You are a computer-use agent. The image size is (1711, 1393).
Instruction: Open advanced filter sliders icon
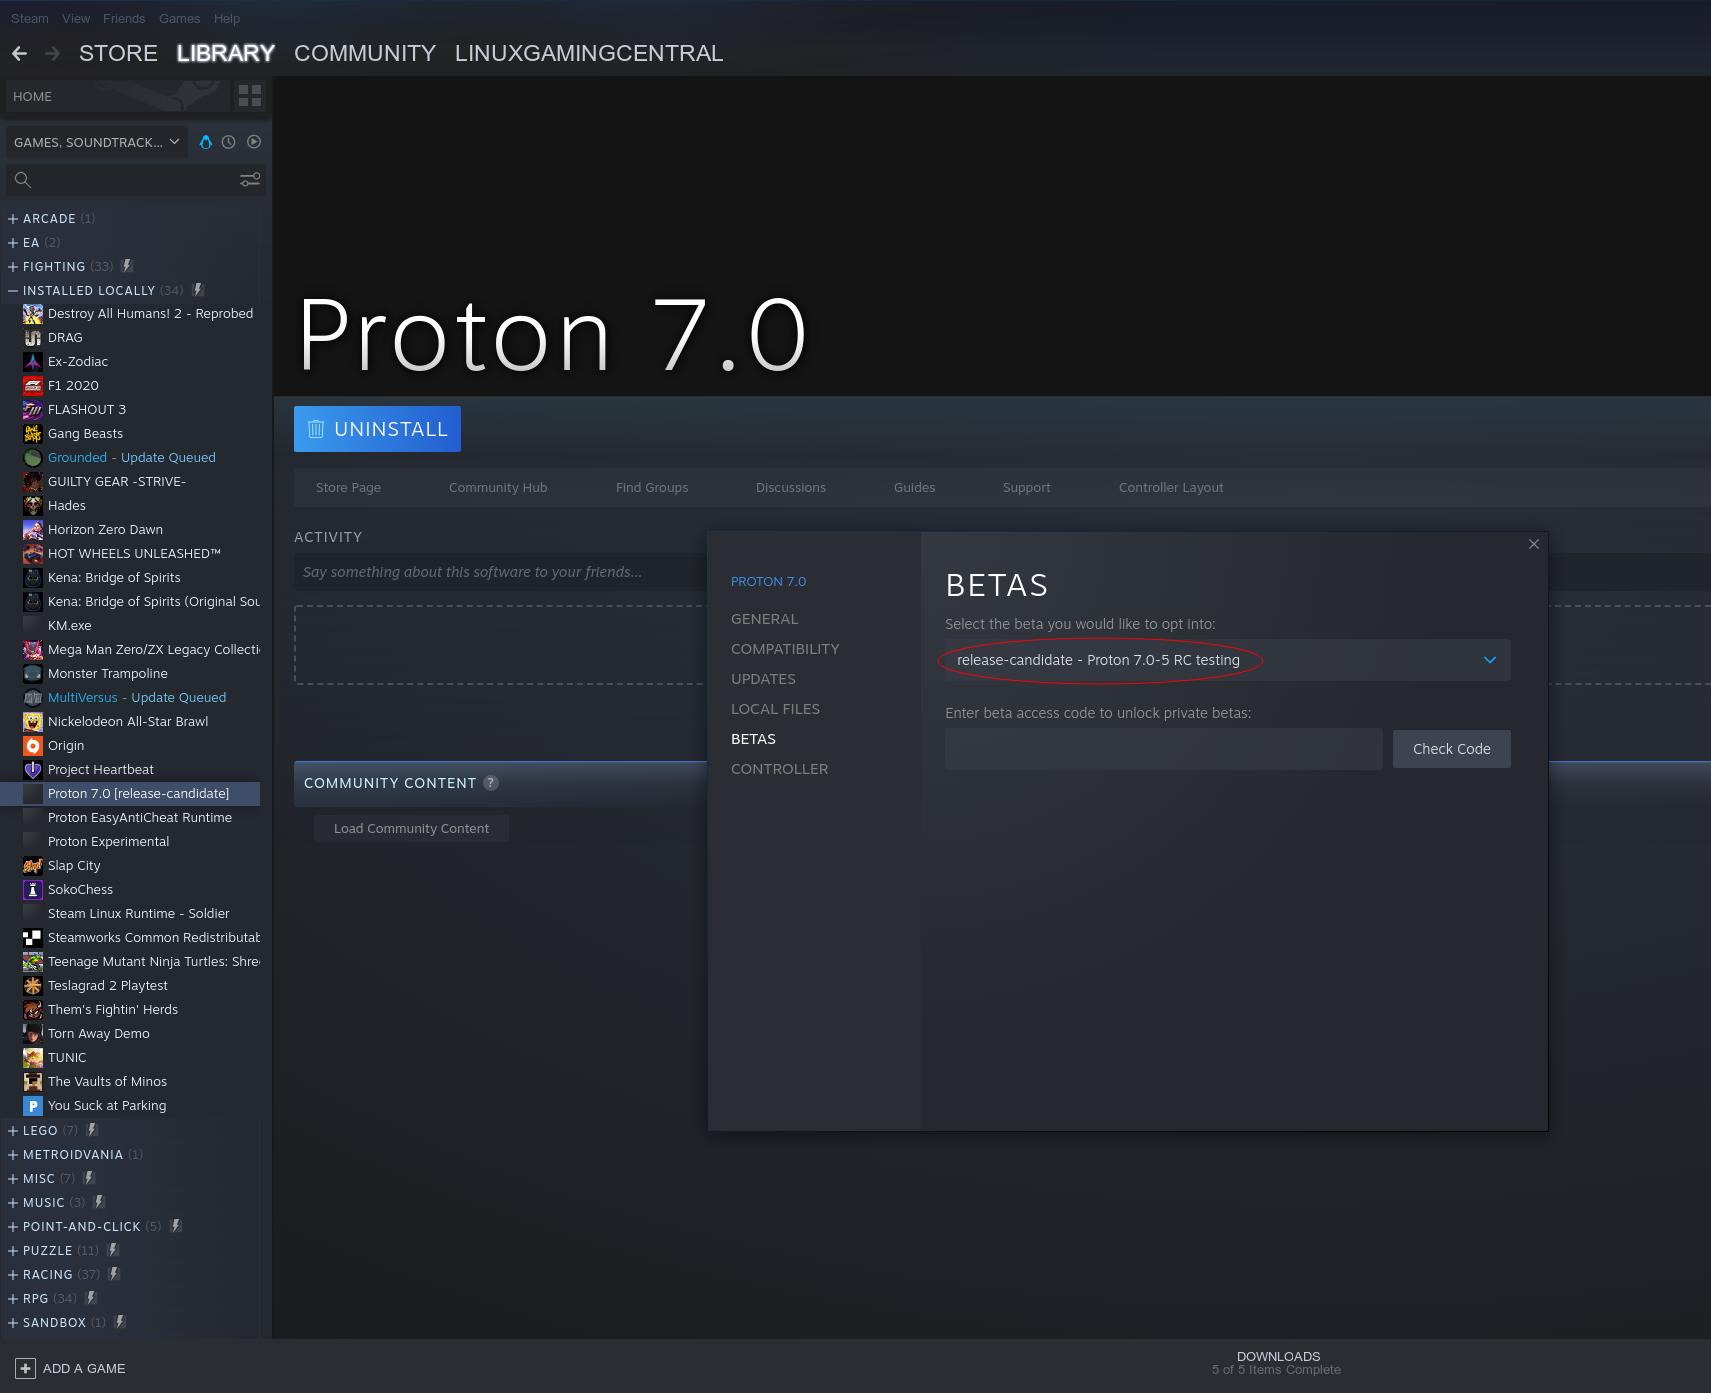coord(250,180)
